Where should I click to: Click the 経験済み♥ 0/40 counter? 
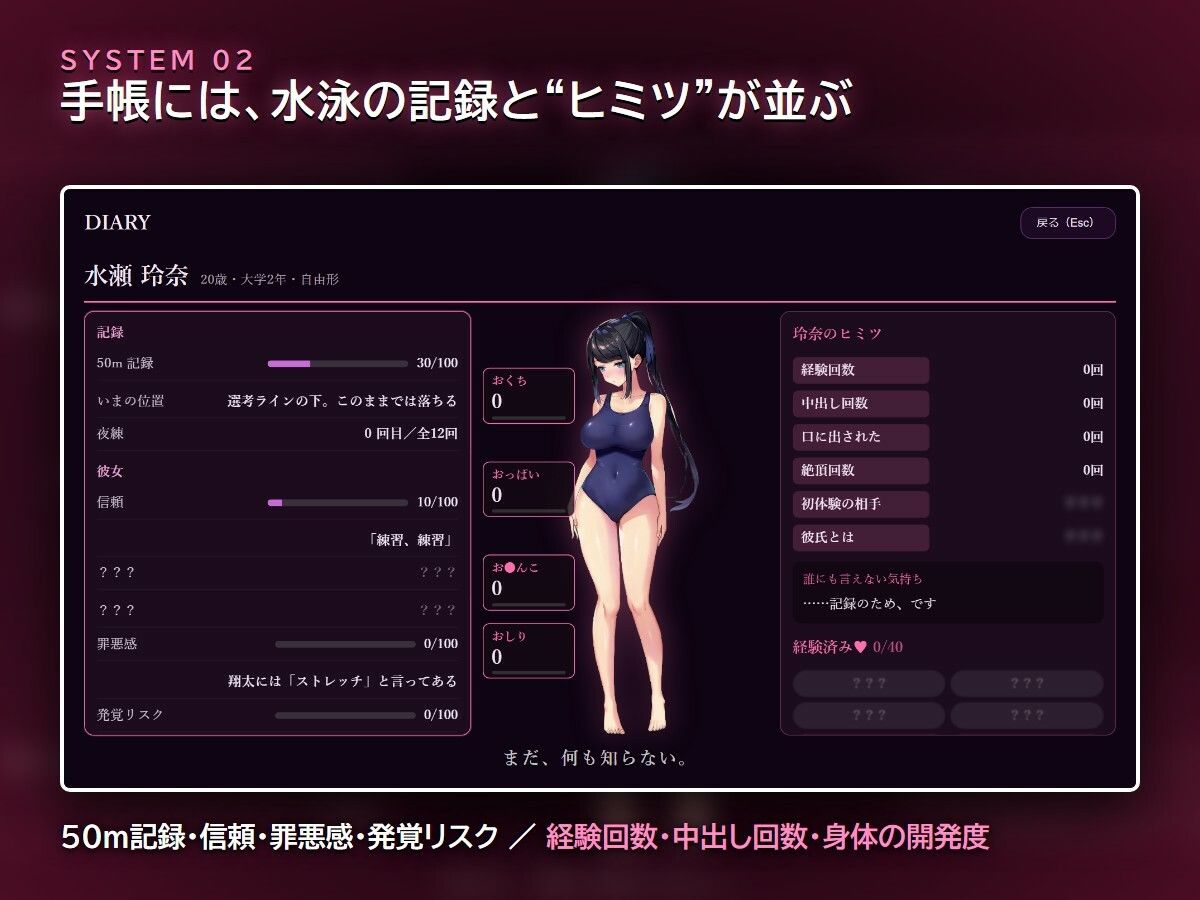[x=848, y=647]
